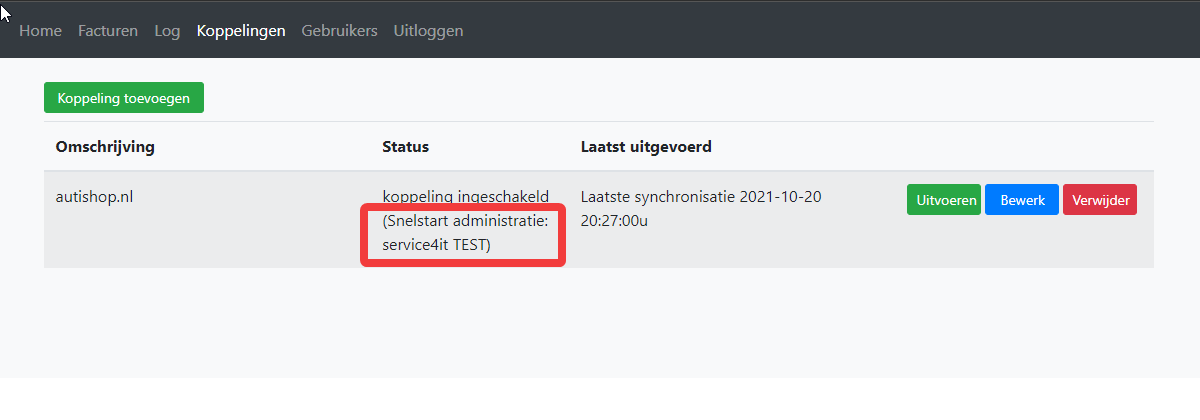The image size is (1200, 420).
Task: Click the 'Snelstart administratie:' text
Action: (465, 221)
